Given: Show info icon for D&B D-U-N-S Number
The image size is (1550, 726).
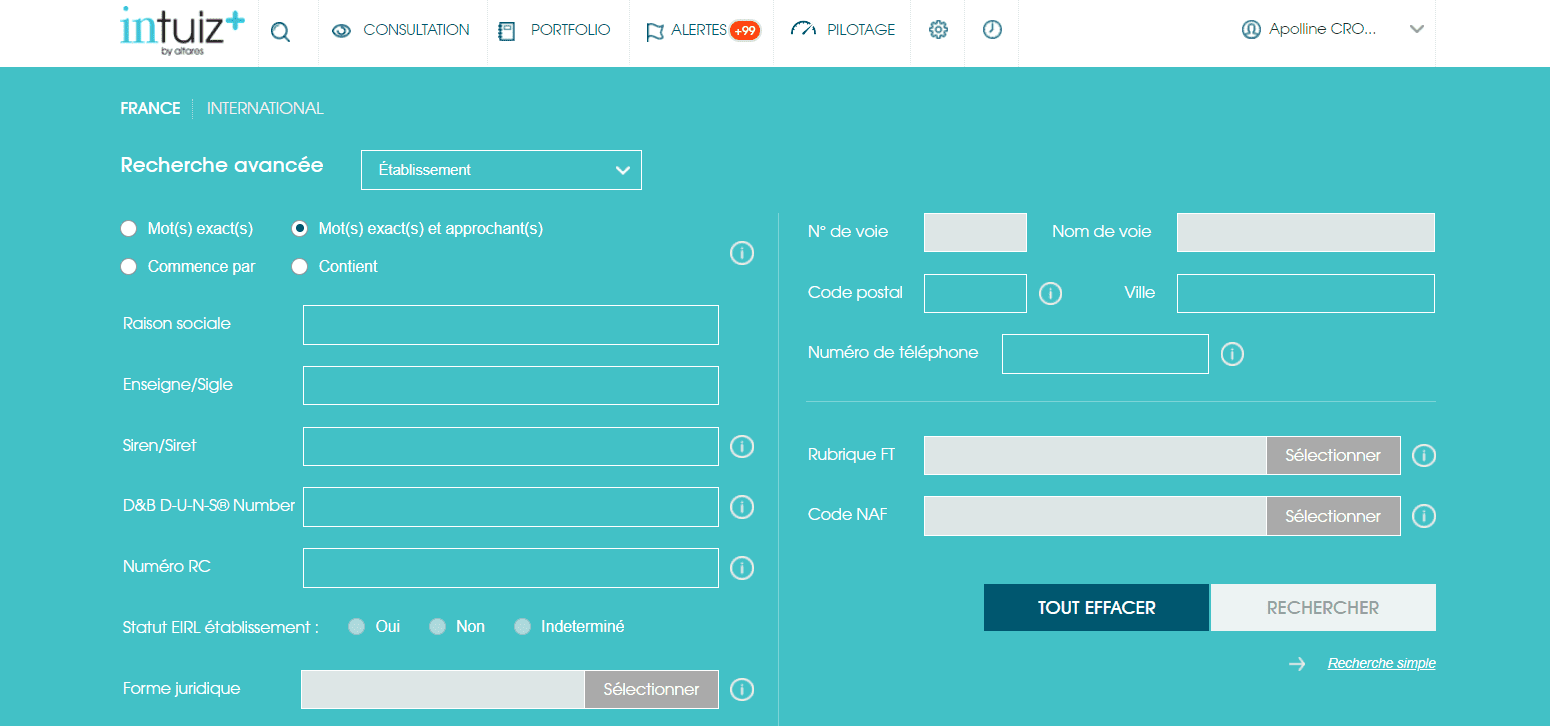Looking at the screenshot, I should 742,507.
